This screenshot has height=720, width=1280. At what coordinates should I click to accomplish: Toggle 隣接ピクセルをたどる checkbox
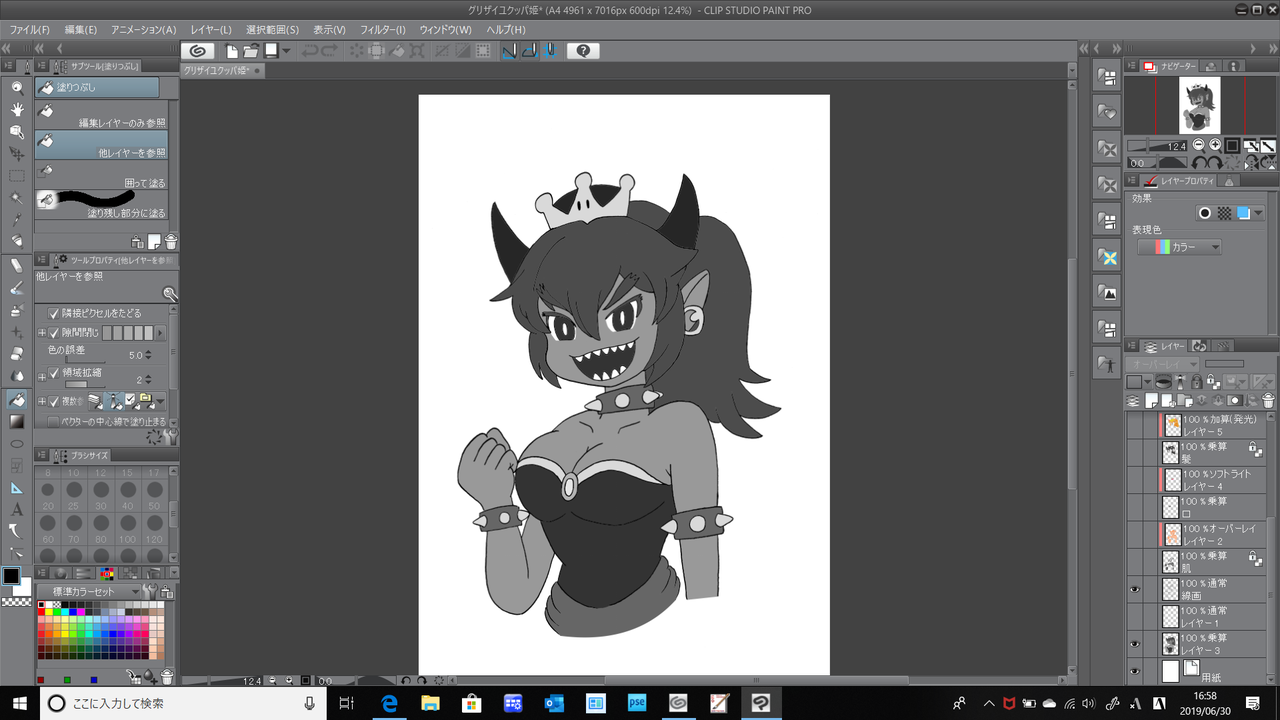54,313
